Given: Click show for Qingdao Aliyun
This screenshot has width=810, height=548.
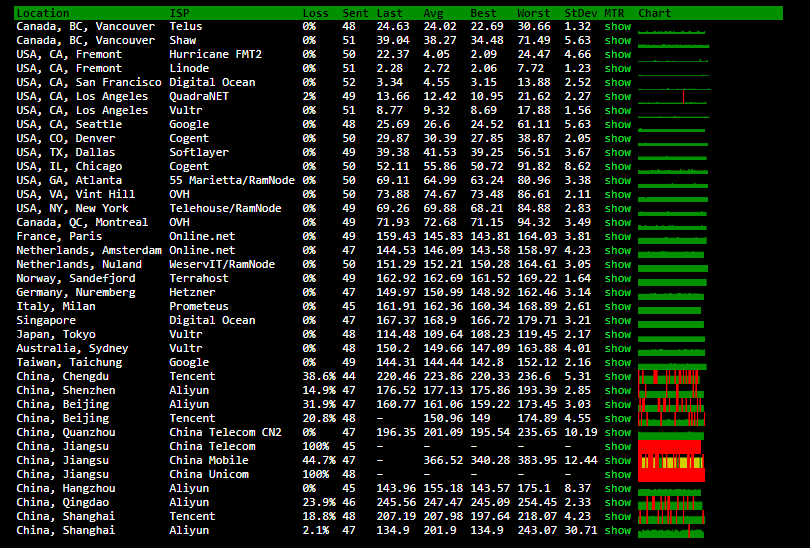Looking at the screenshot, I should [x=618, y=502].
